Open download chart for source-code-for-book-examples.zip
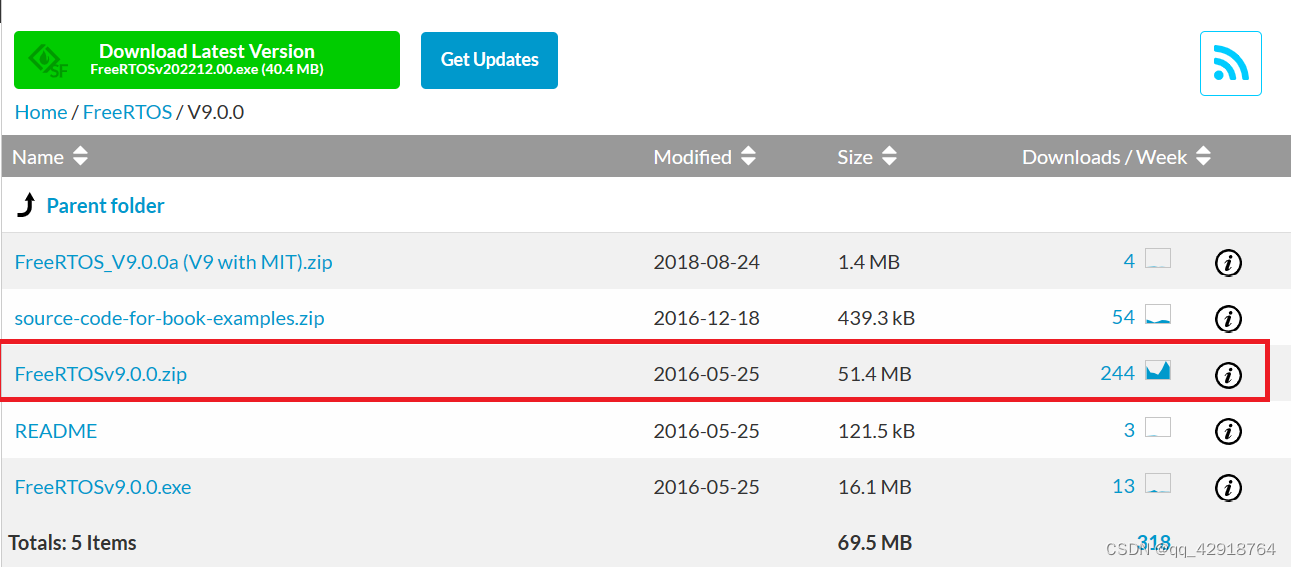 (x=1158, y=315)
